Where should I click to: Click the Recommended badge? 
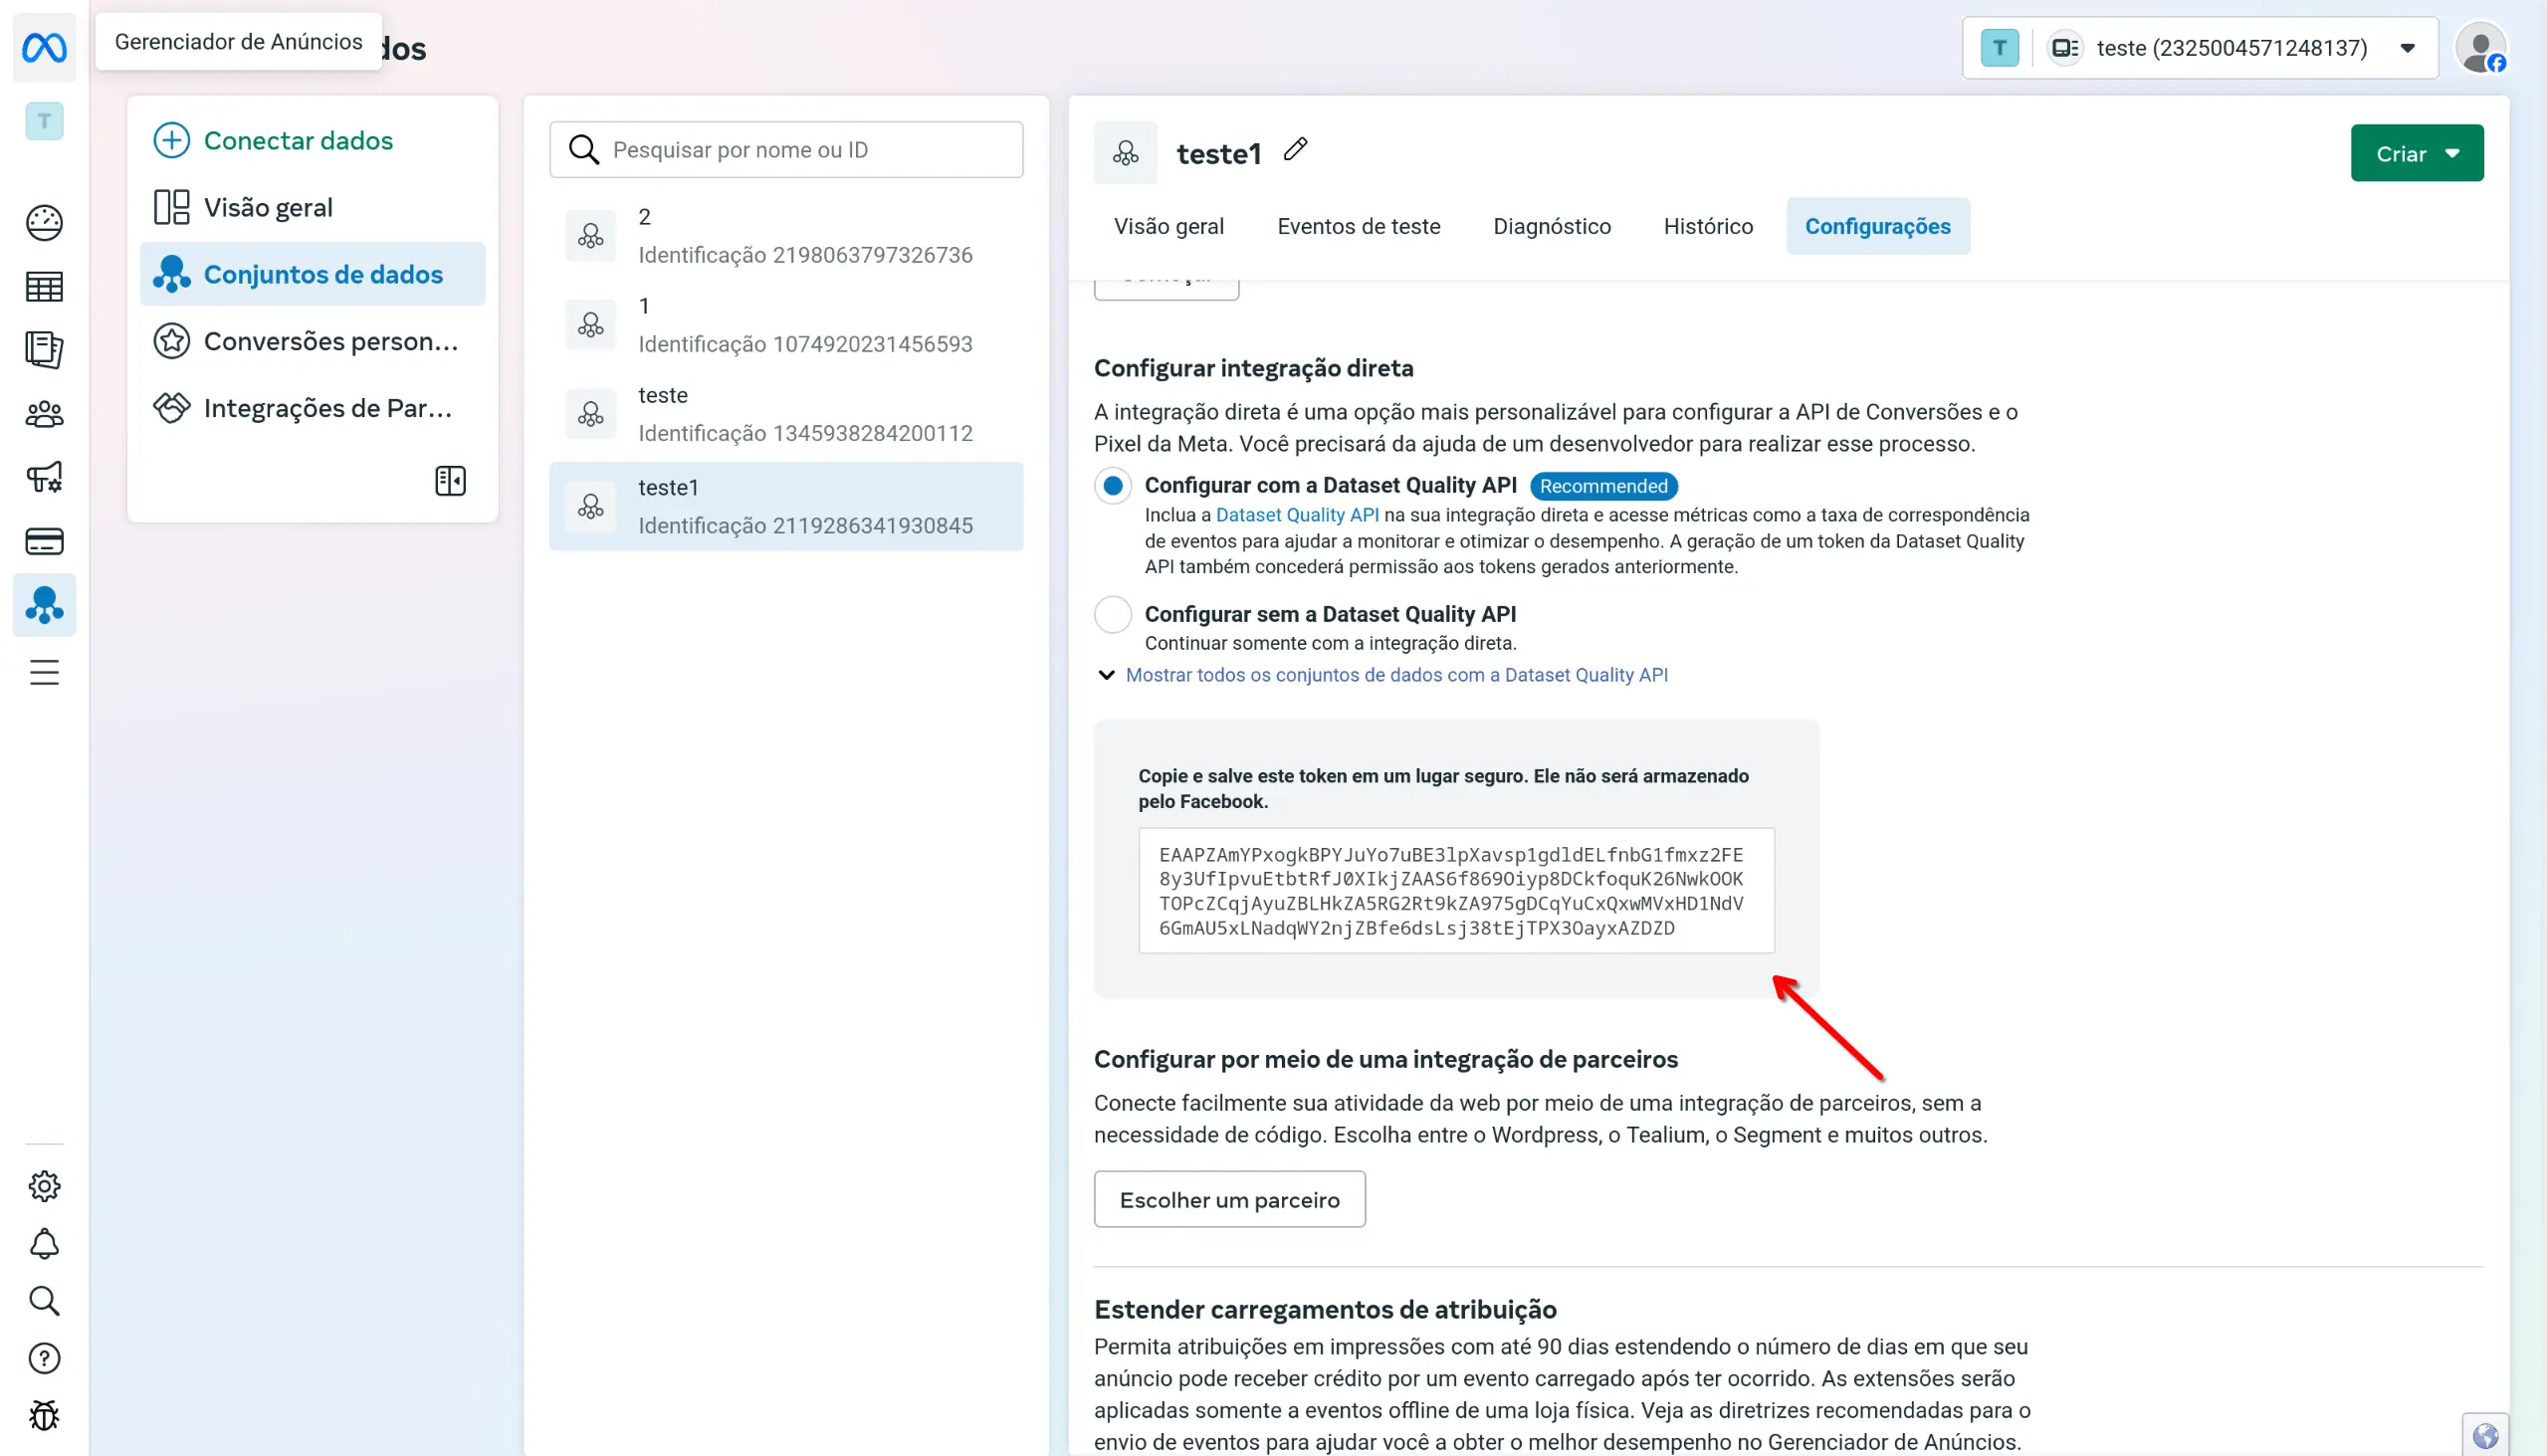point(1603,486)
